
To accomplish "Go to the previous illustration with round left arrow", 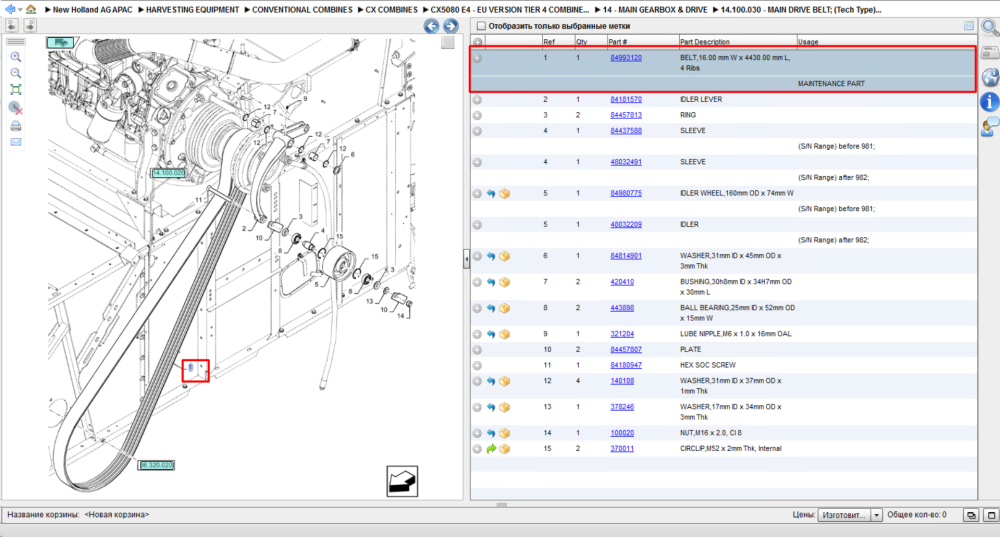I will click(x=432, y=26).
